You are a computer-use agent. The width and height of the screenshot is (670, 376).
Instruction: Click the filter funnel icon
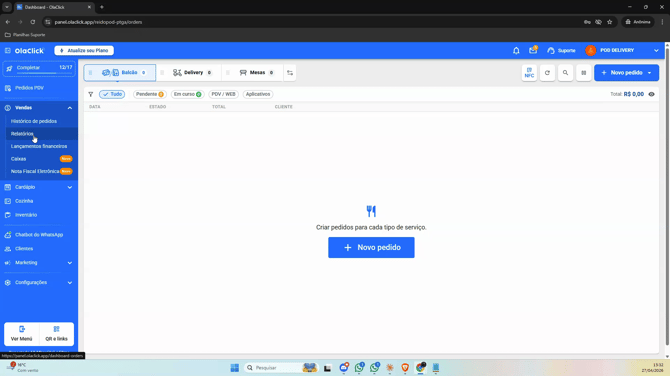click(x=91, y=94)
